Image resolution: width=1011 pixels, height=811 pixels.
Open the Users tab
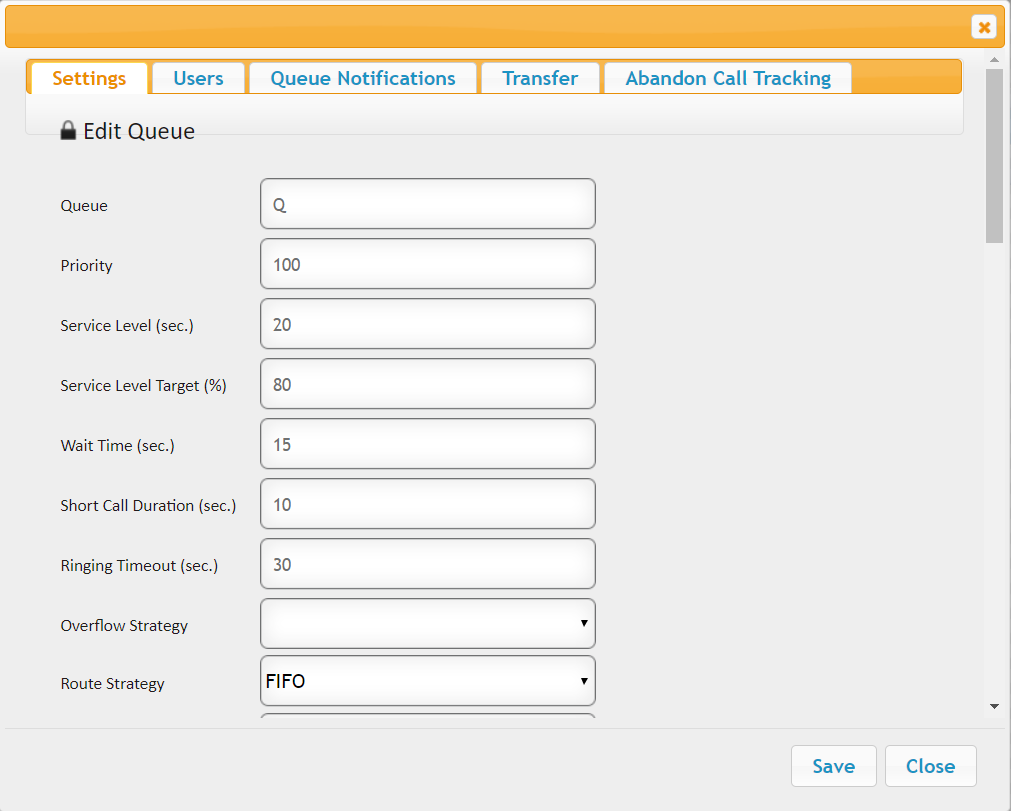[199, 78]
